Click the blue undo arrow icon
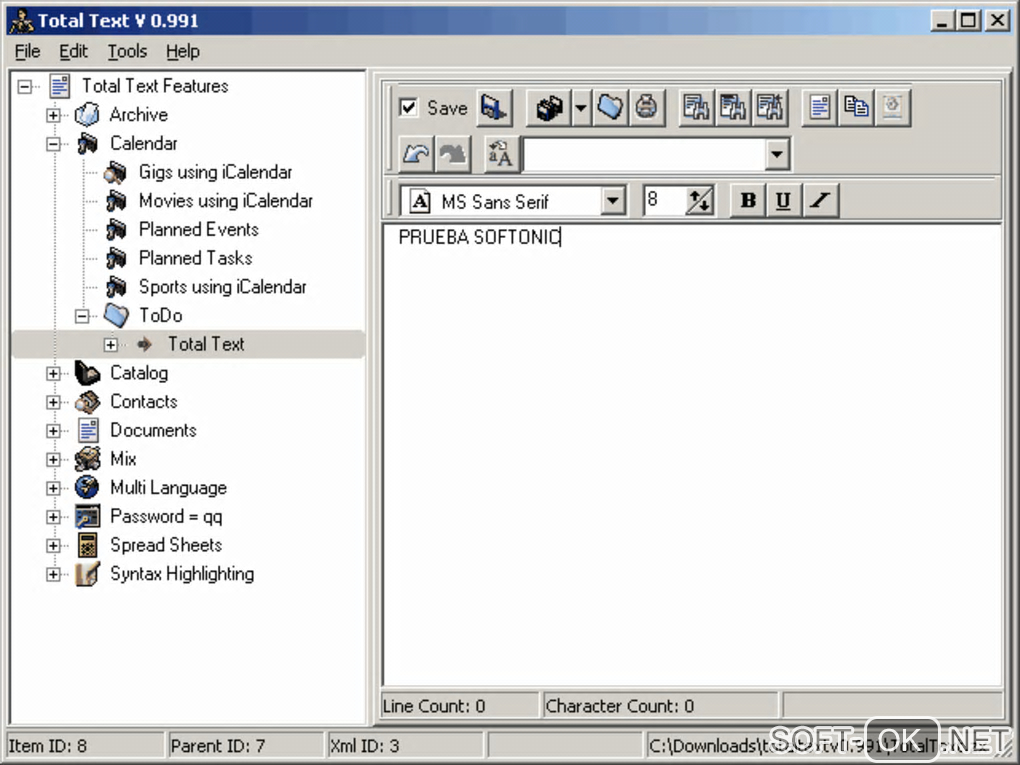 tap(416, 154)
